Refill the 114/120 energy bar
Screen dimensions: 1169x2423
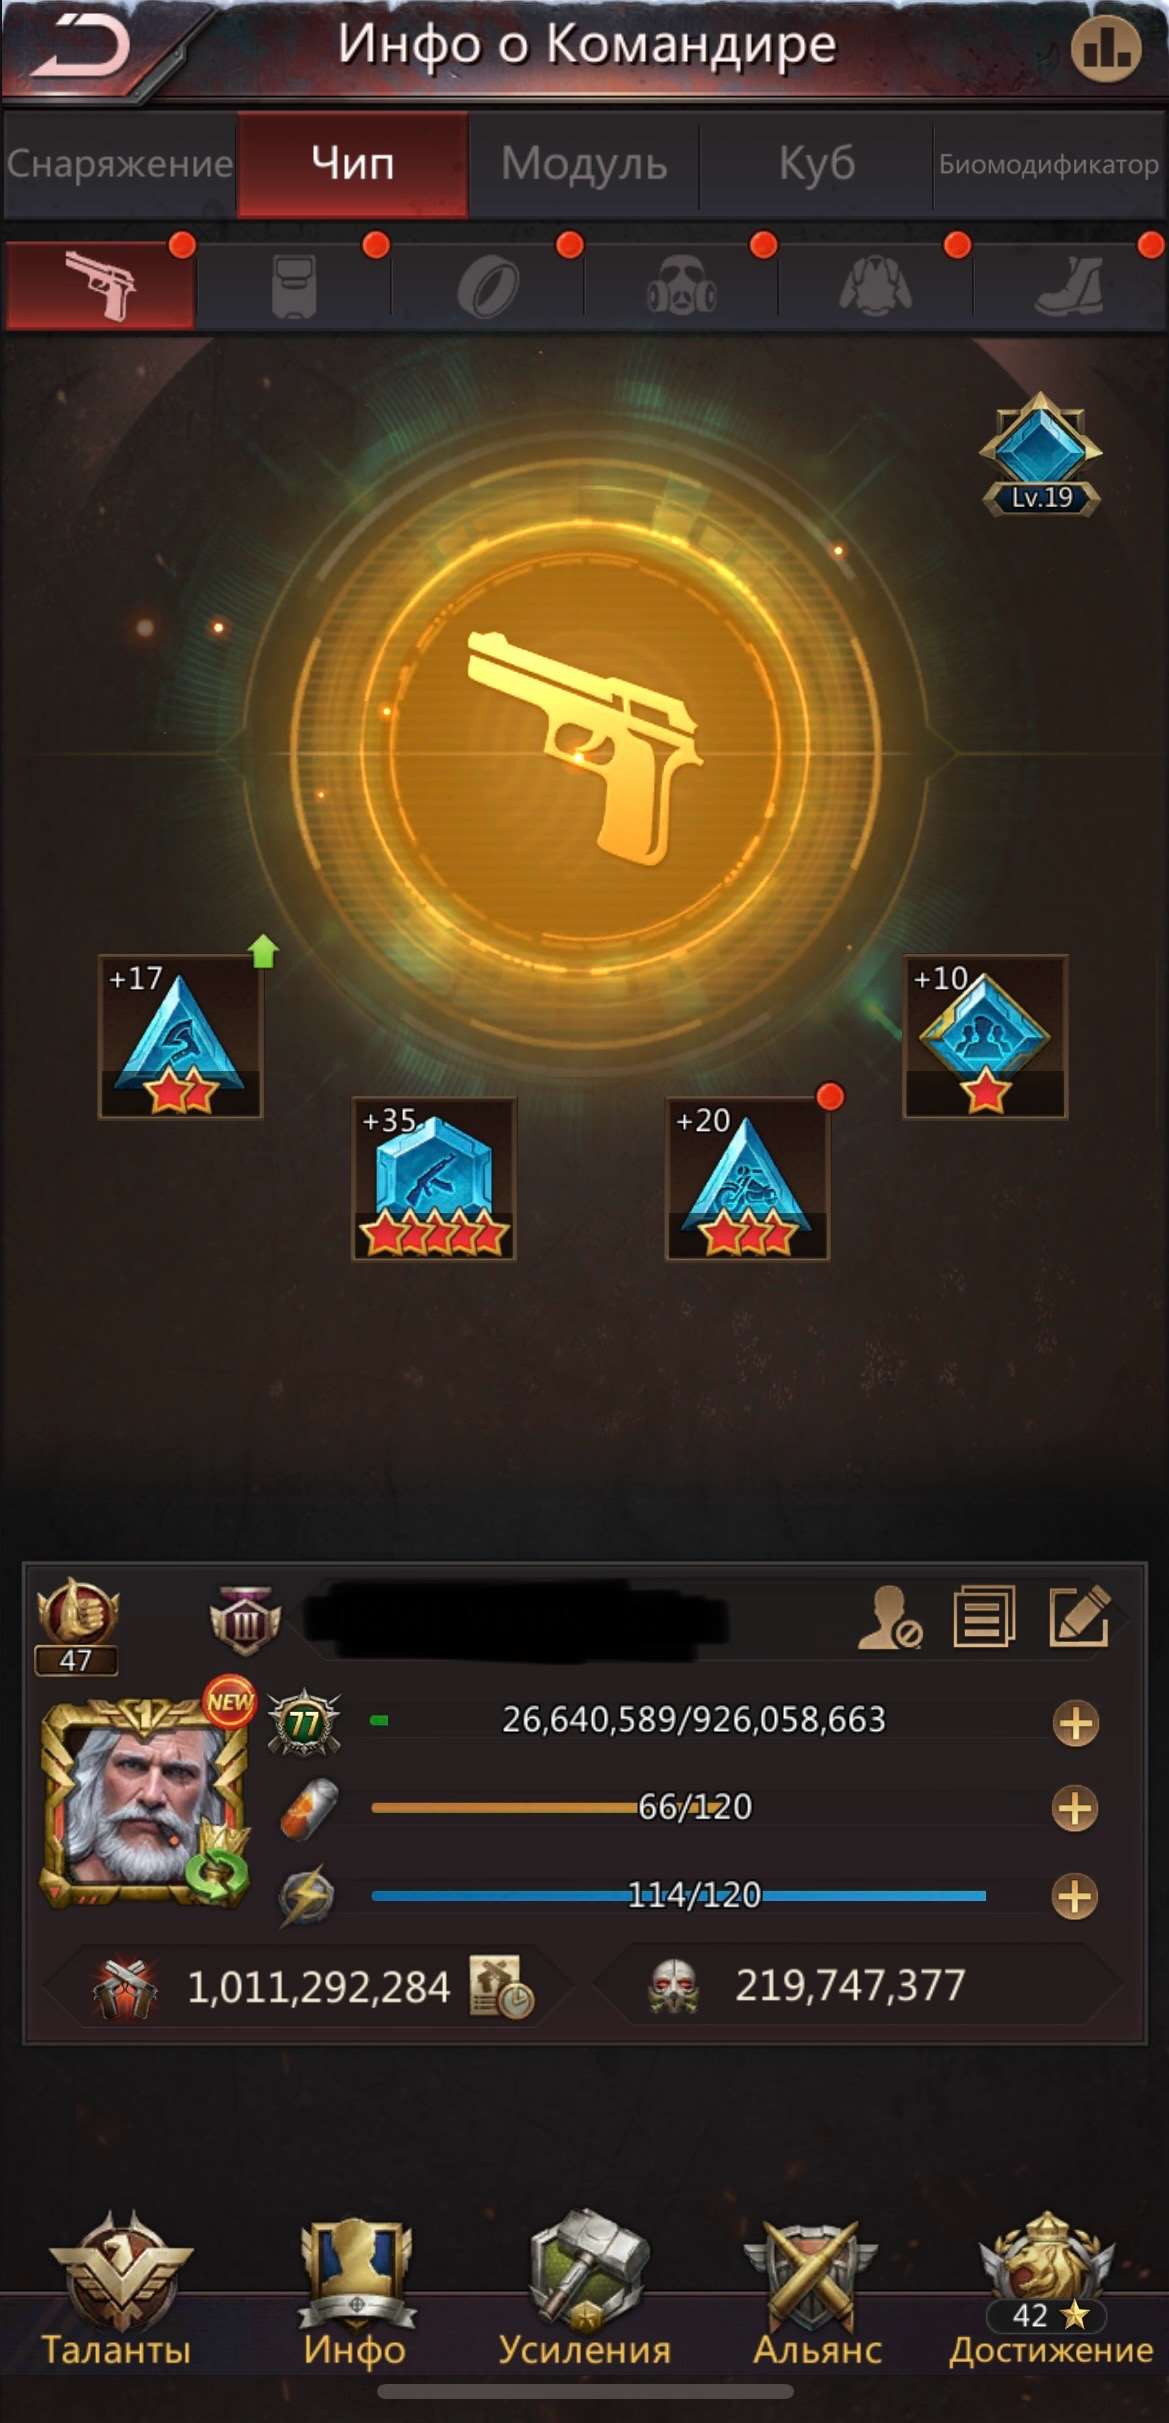point(1076,1897)
